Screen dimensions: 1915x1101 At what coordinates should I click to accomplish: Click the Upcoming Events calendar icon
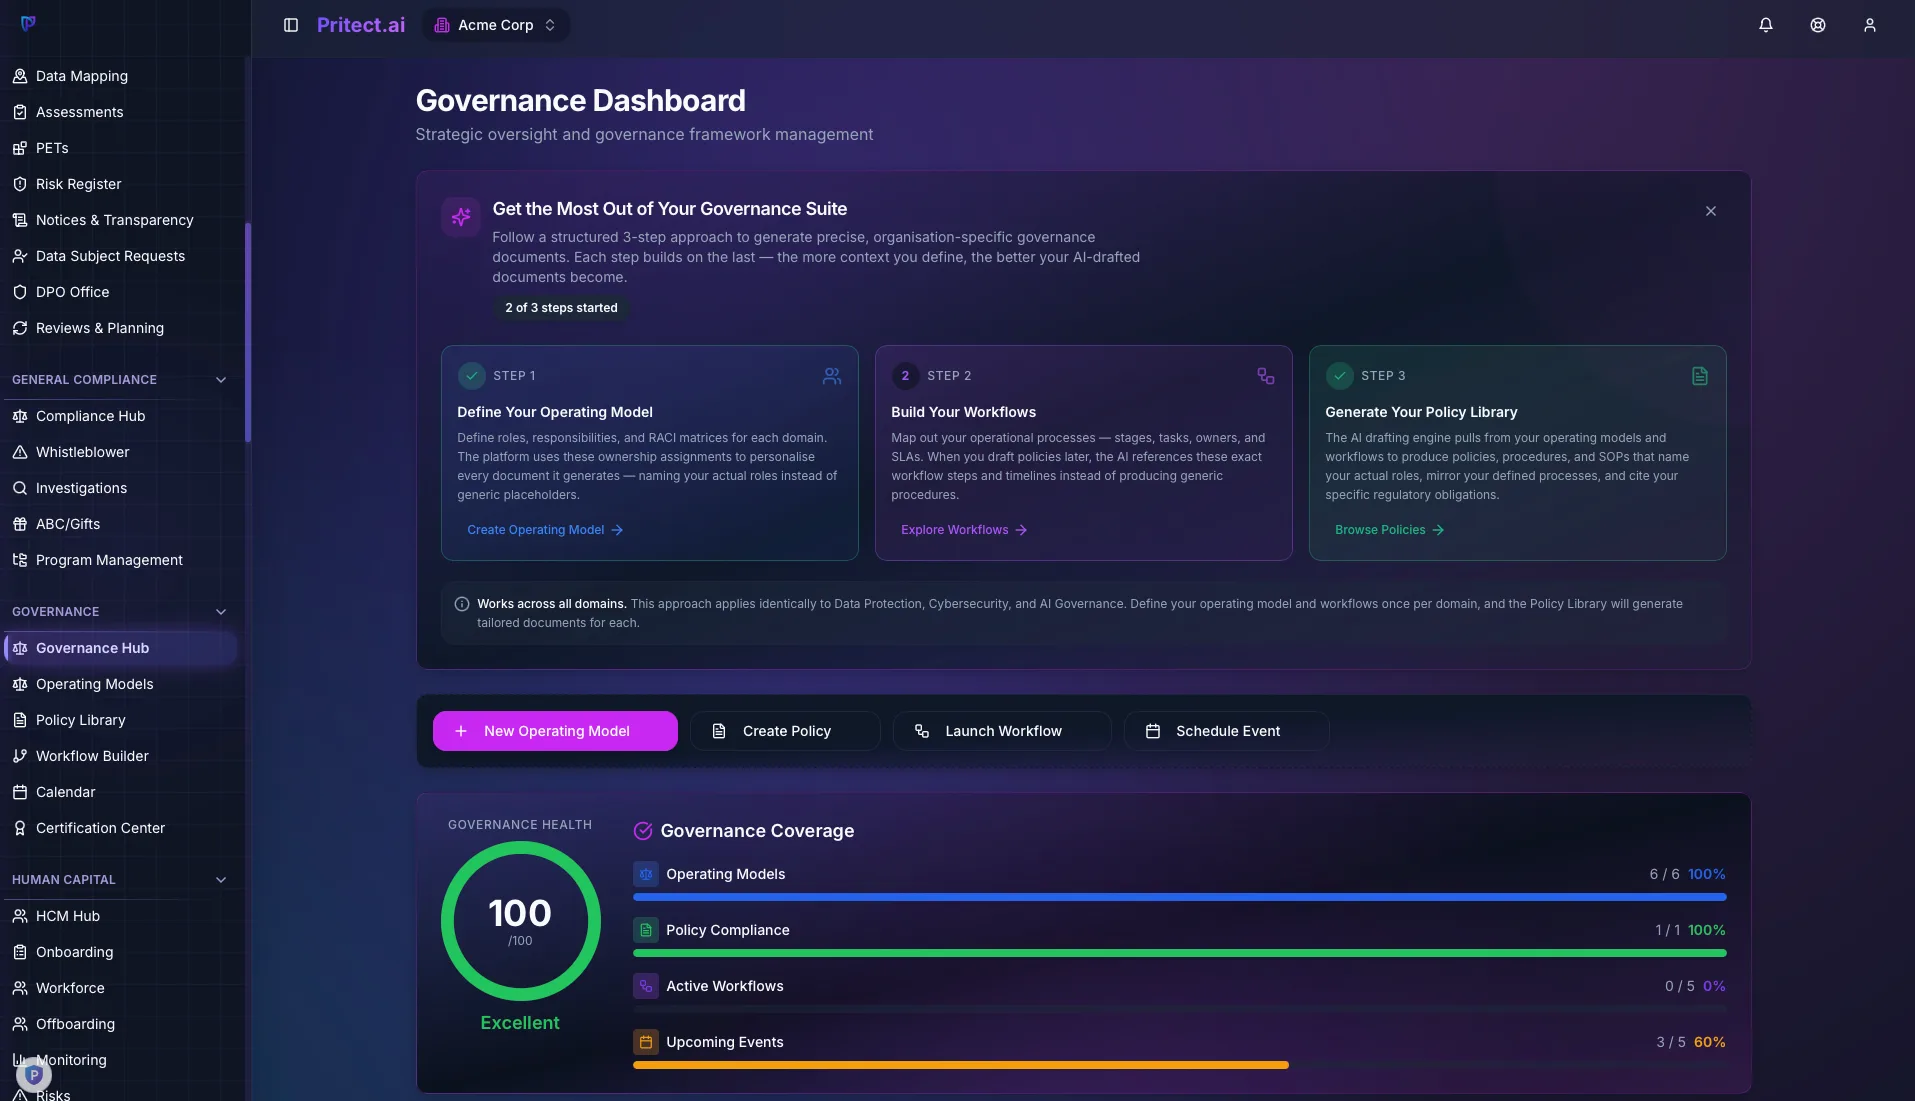click(646, 1042)
